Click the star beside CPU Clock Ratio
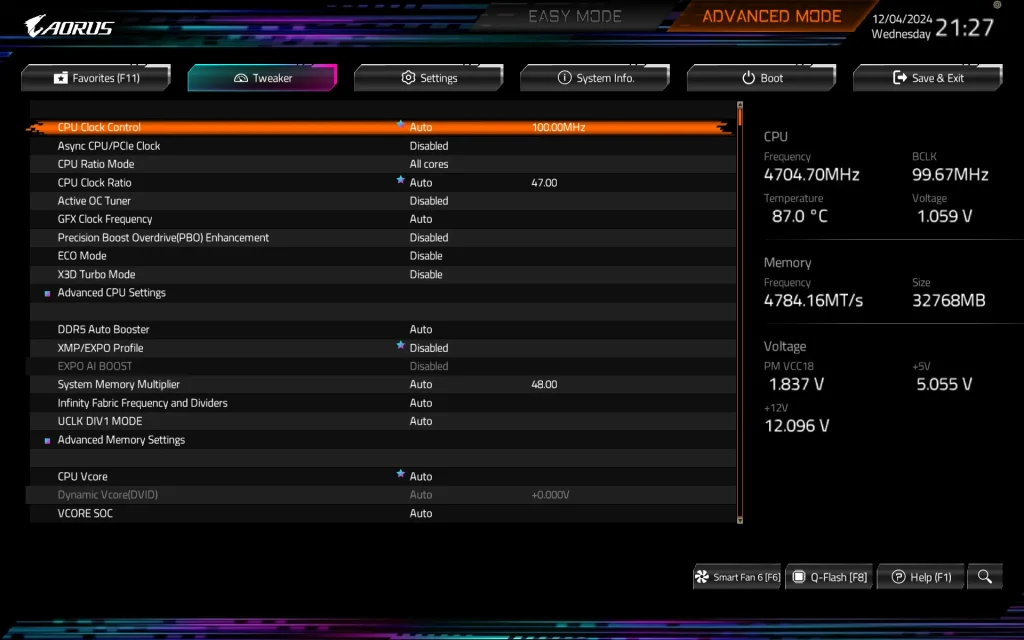1024x640 pixels. (x=399, y=182)
